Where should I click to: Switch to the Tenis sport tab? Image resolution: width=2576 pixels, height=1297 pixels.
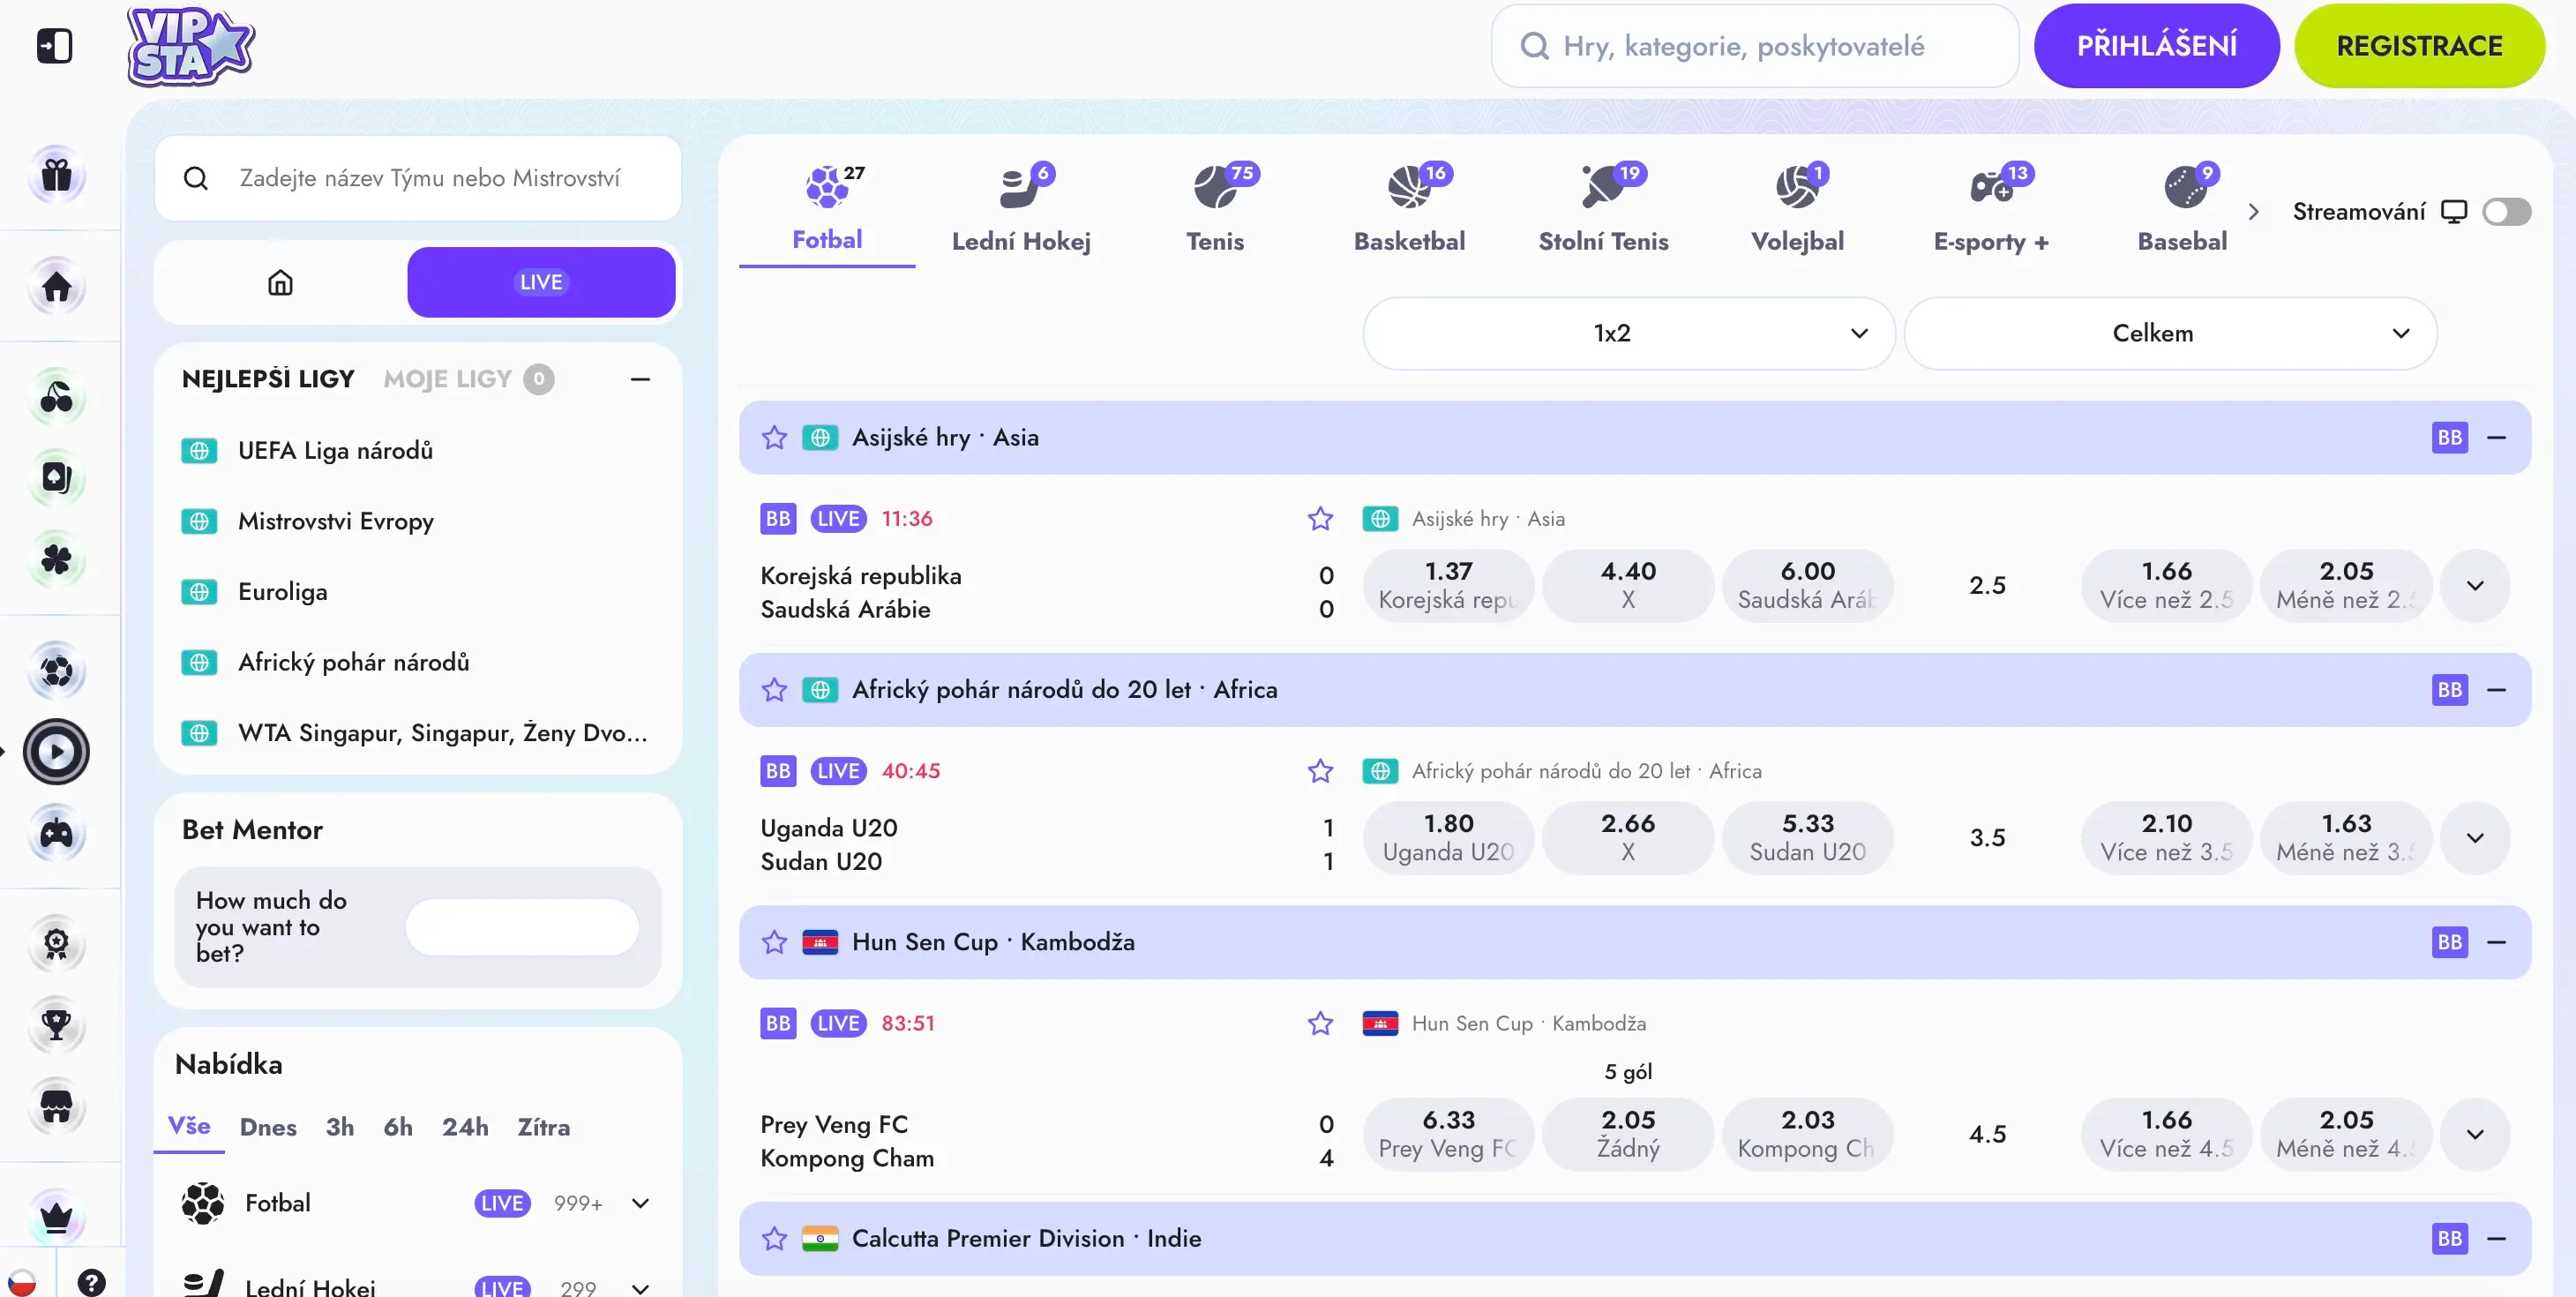click(x=1215, y=209)
